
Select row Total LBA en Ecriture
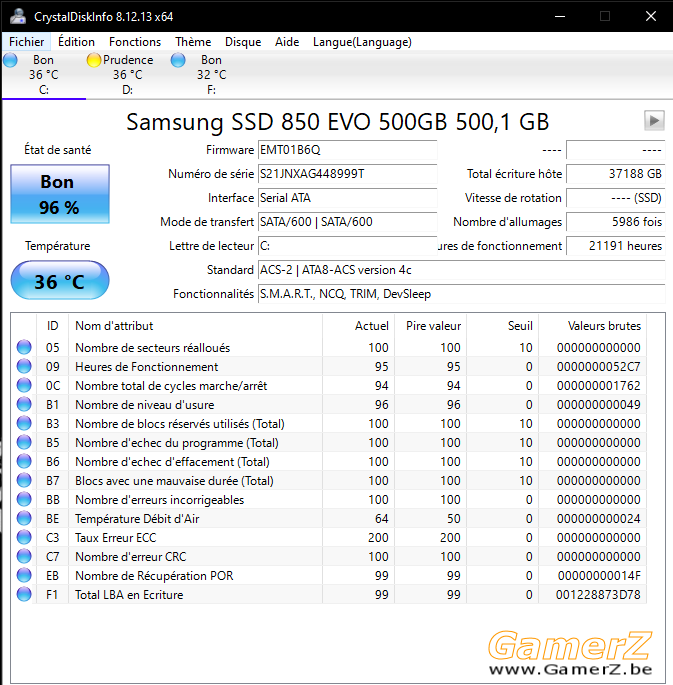click(329, 594)
